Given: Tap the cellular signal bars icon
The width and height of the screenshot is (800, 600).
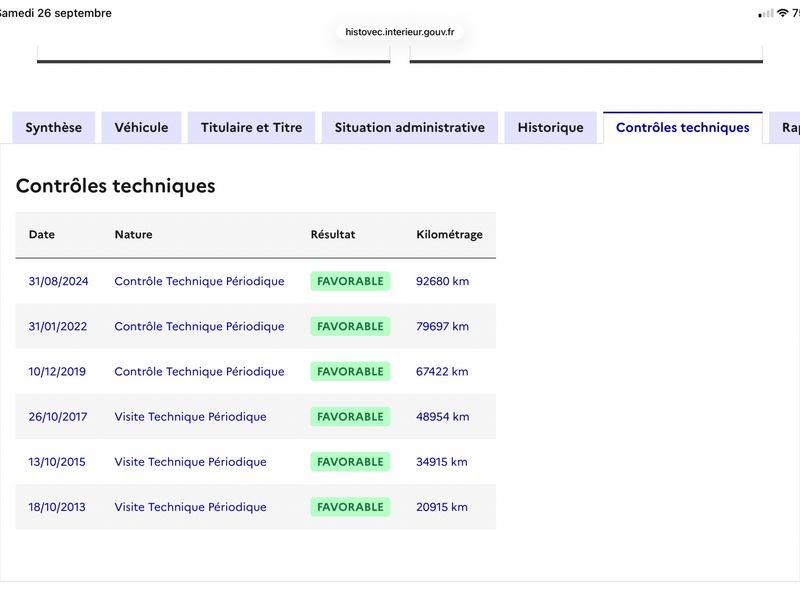Looking at the screenshot, I should 766,14.
